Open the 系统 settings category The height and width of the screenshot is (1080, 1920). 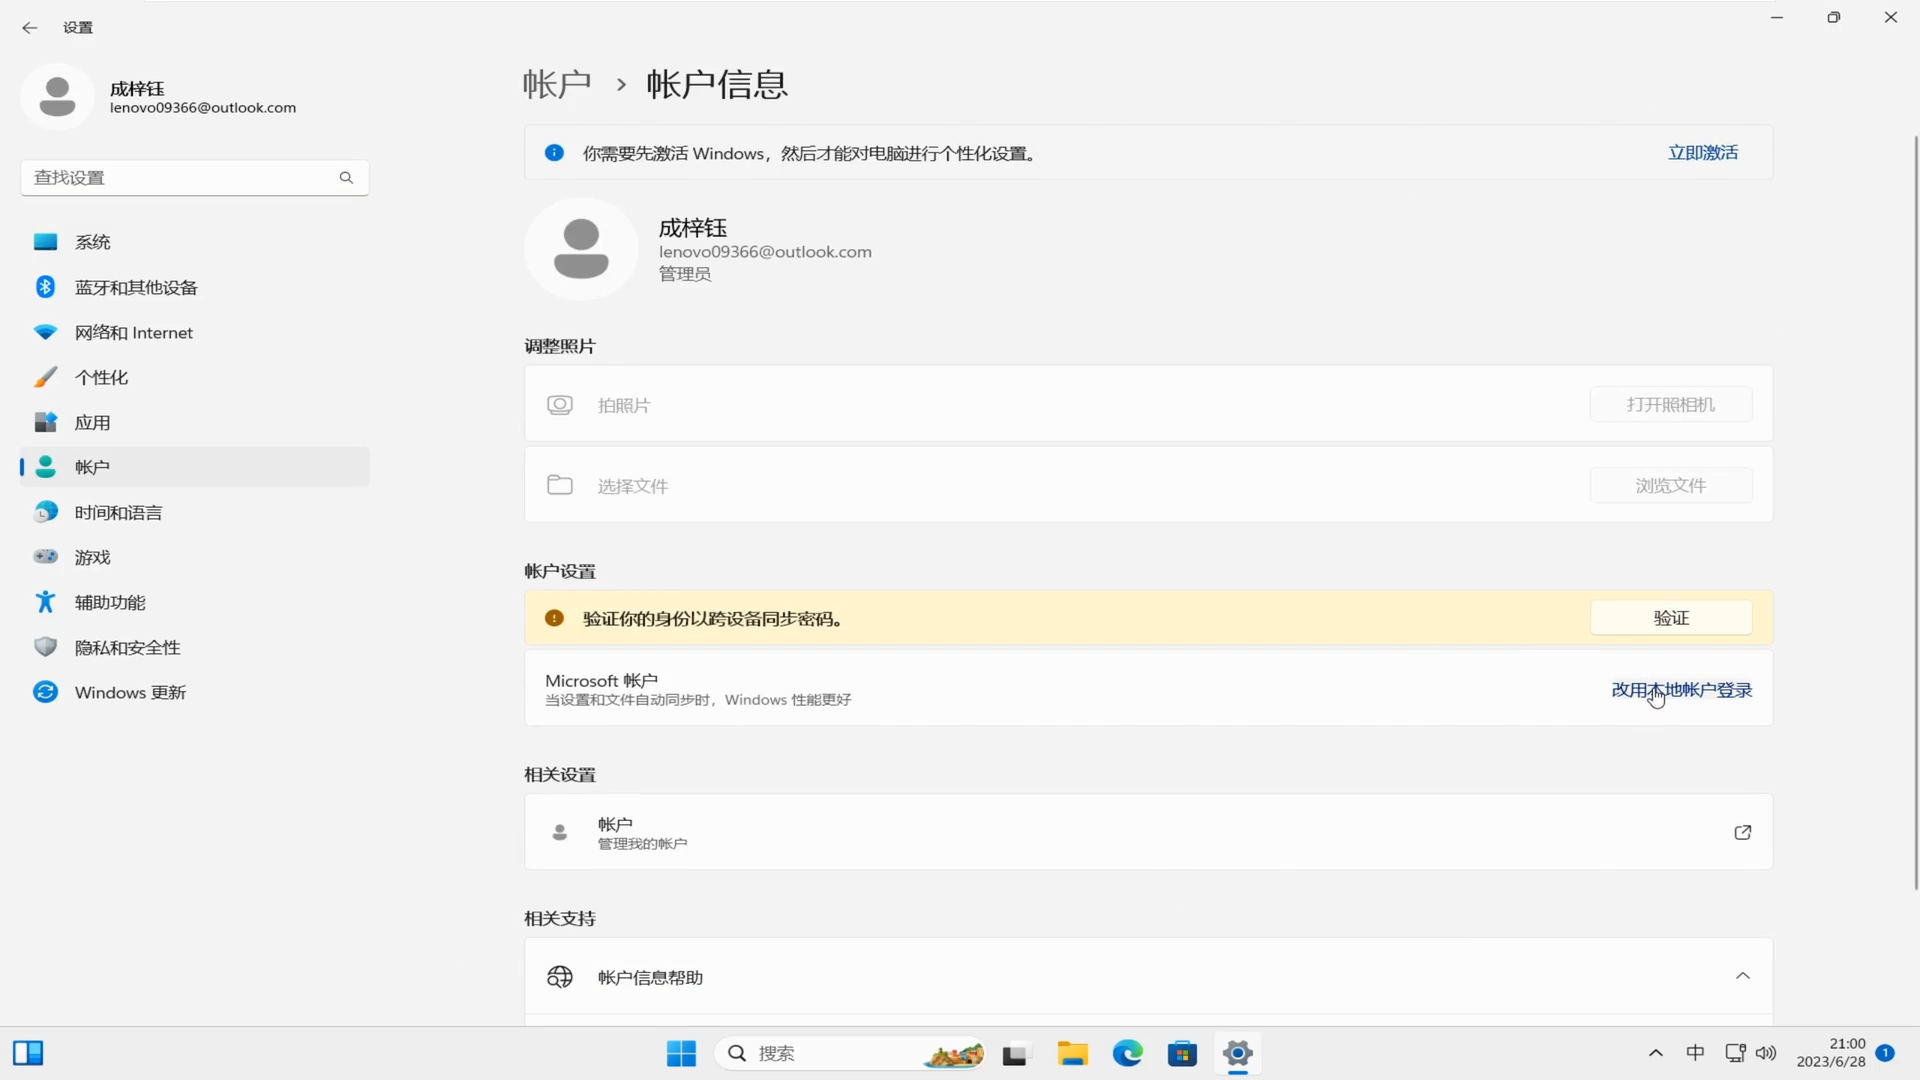coord(92,242)
